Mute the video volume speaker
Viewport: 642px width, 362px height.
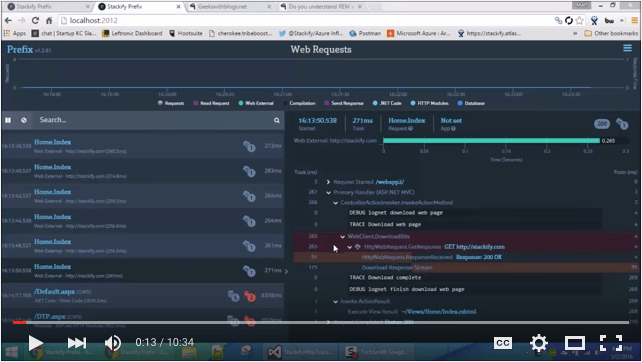[x=112, y=343]
